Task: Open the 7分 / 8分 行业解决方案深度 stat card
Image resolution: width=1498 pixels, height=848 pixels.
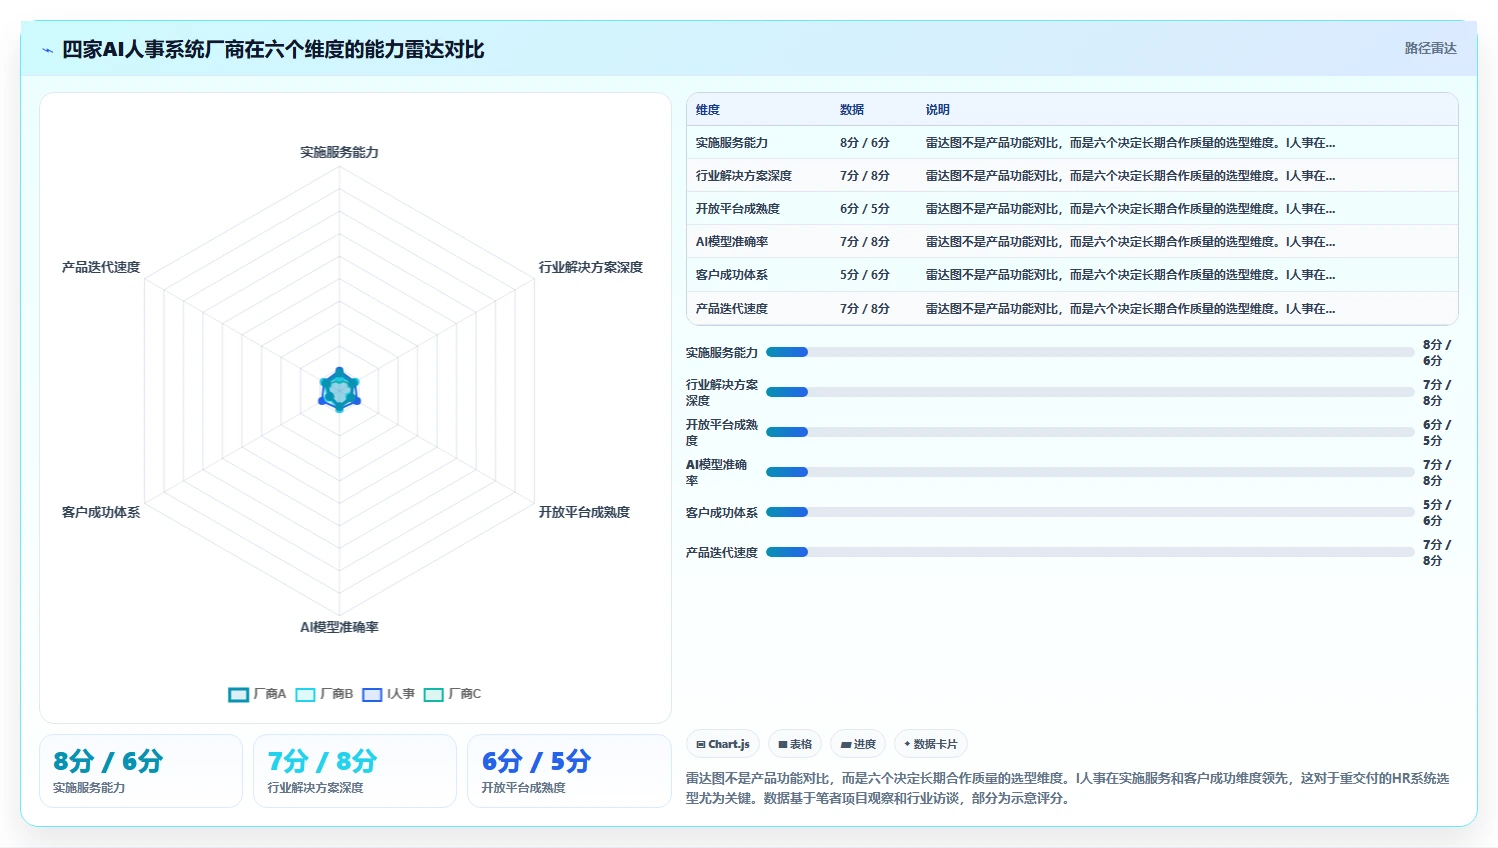Action: (355, 771)
